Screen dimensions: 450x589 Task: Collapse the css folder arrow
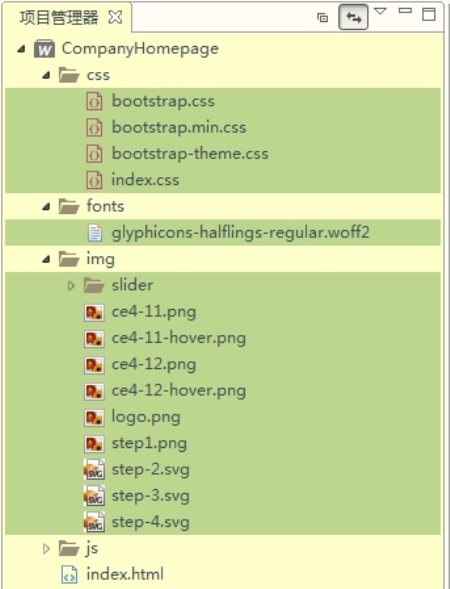point(46,75)
